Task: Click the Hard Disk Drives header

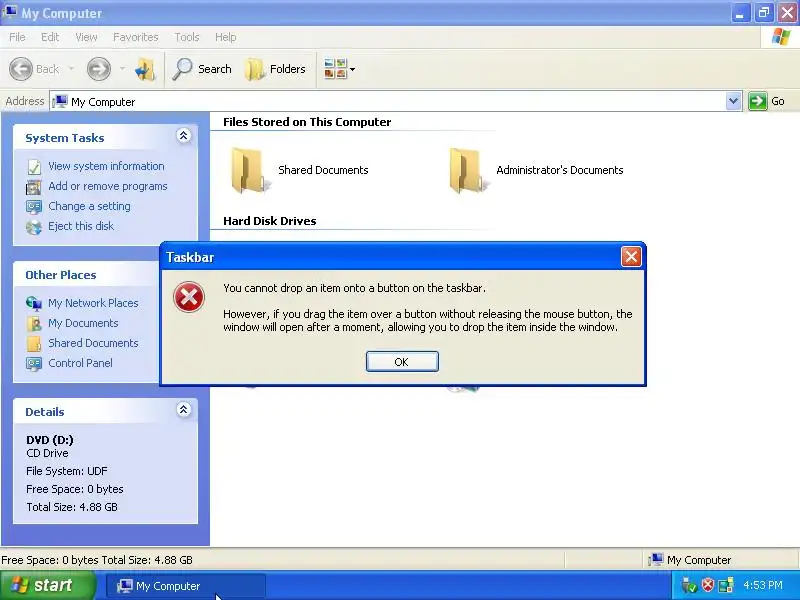Action: [x=269, y=221]
